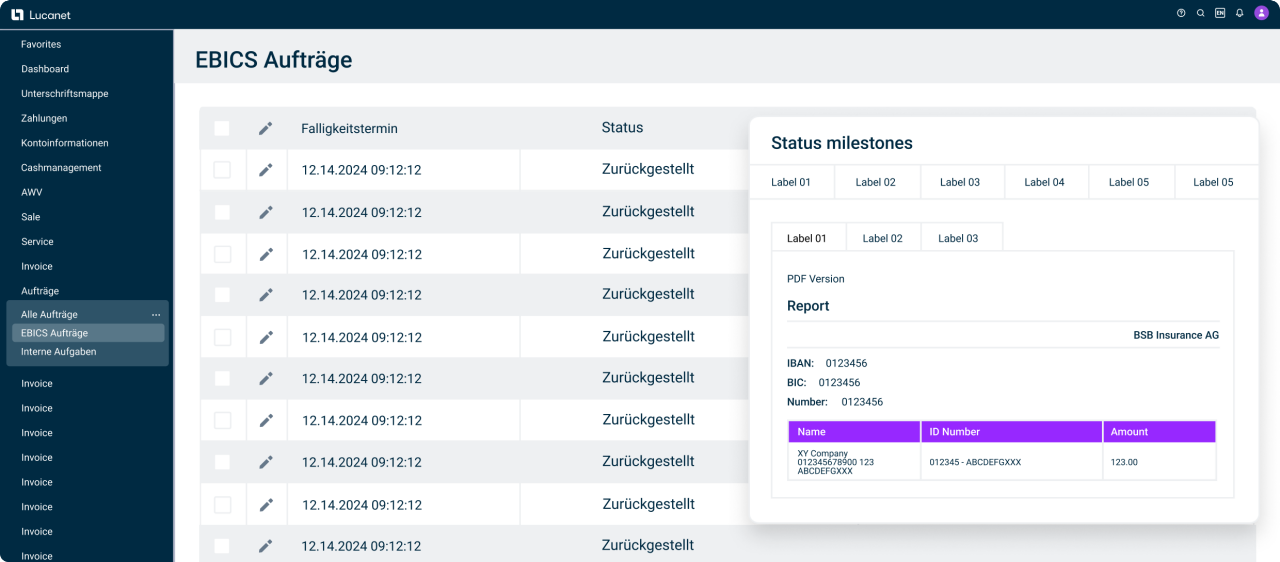Click the edit pencil in first data row
This screenshot has height=562, width=1280.
tap(265, 170)
